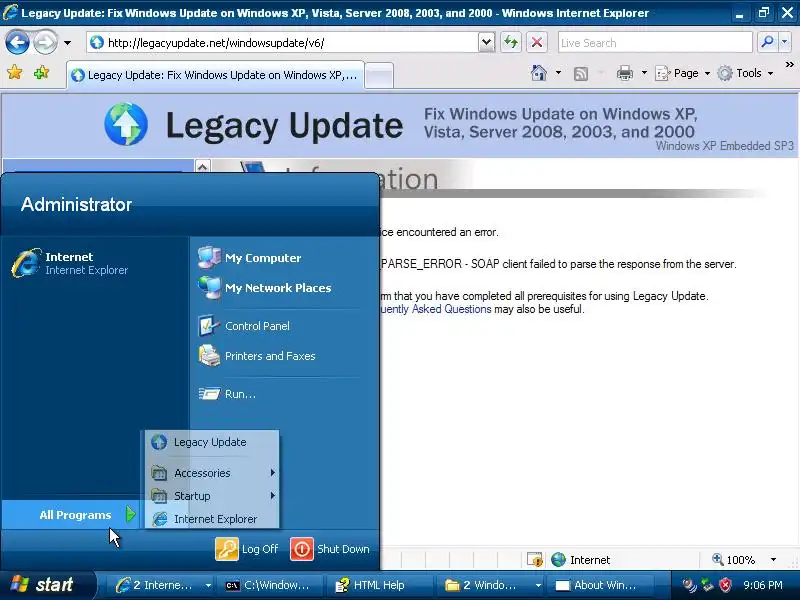The height and width of the screenshot is (600, 800).
Task: Expand the address bar history dropdown
Action: [x=487, y=43]
